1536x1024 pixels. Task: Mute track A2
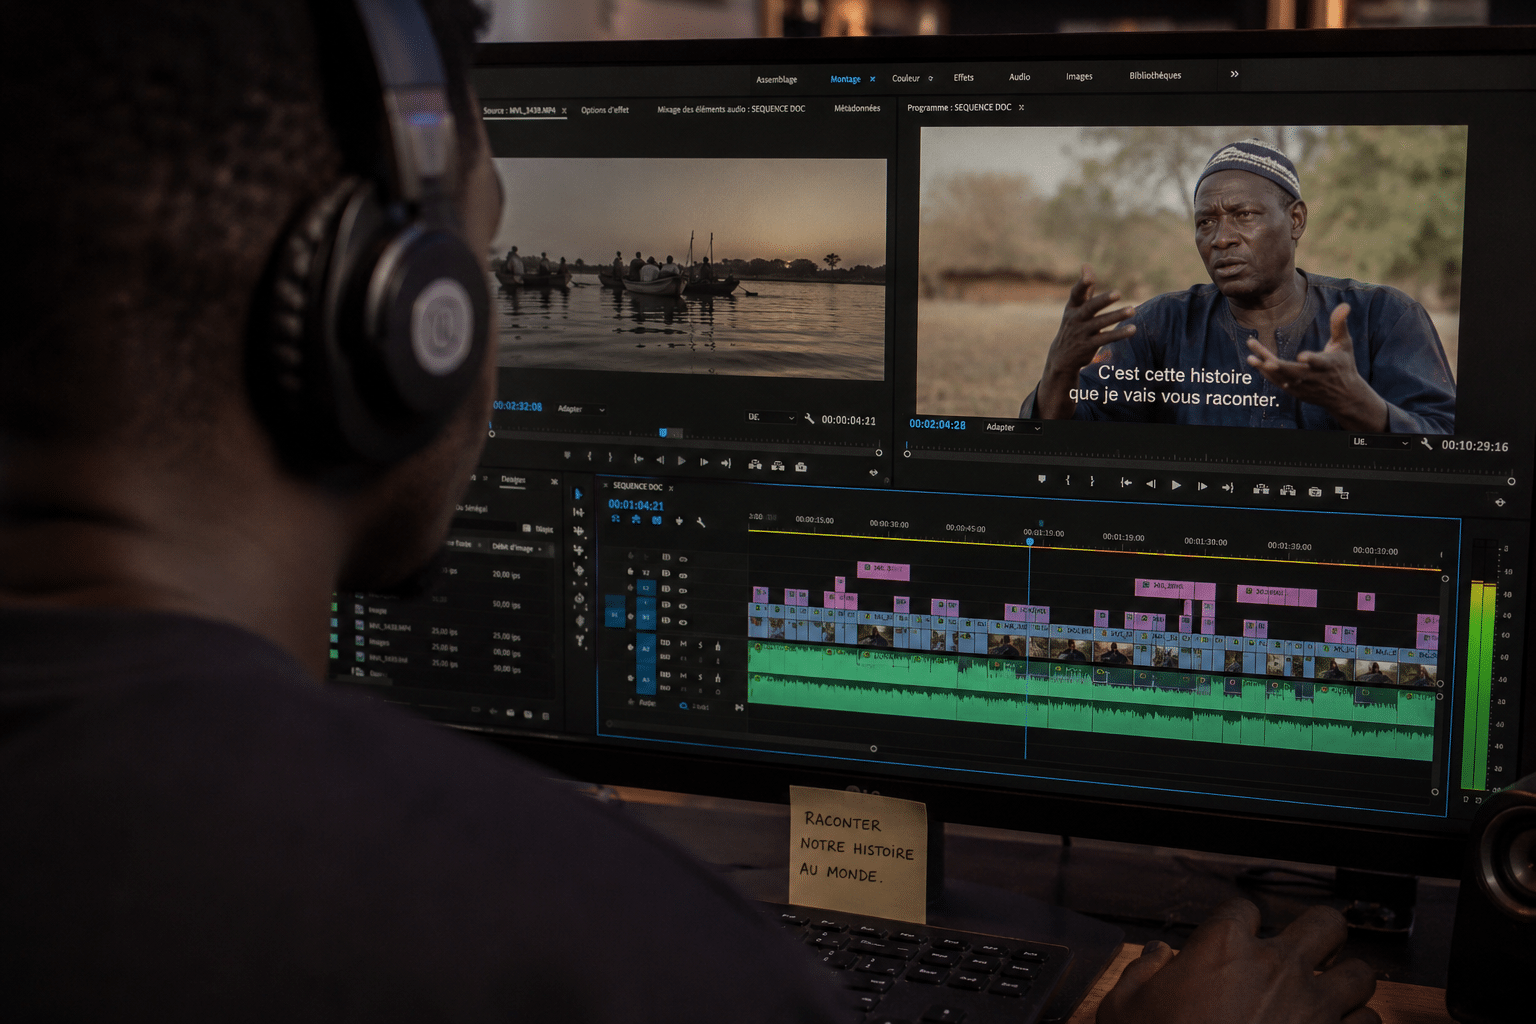(683, 643)
